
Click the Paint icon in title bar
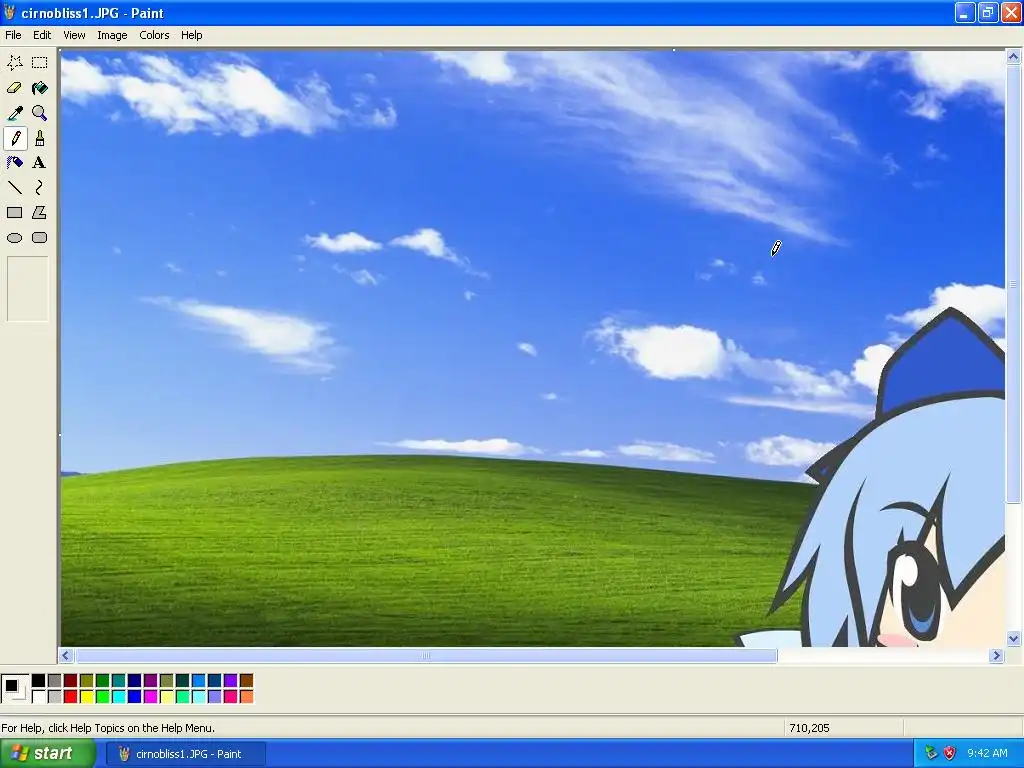tap(9, 12)
